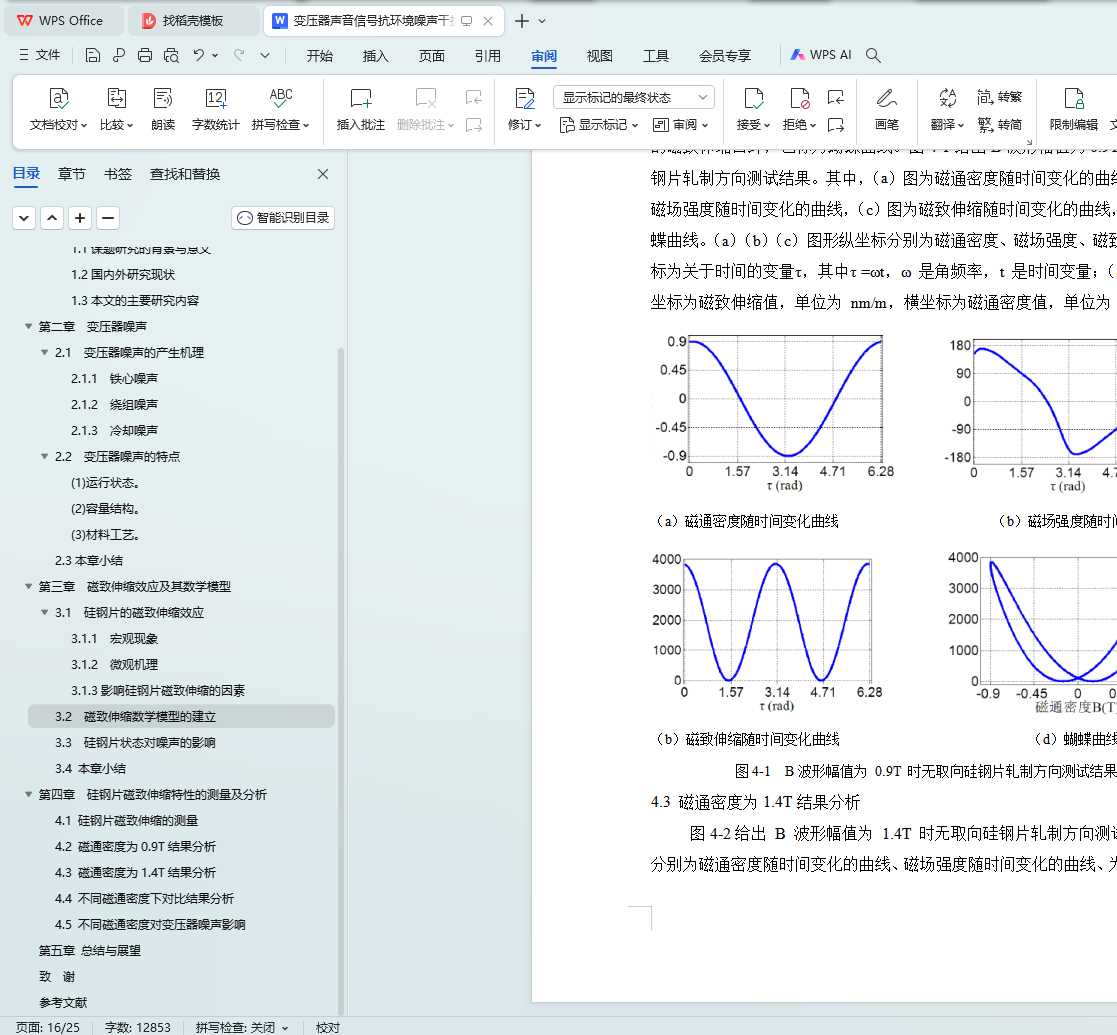Click the redo arrow icon
The width and height of the screenshot is (1117, 1035).
pos(239,56)
